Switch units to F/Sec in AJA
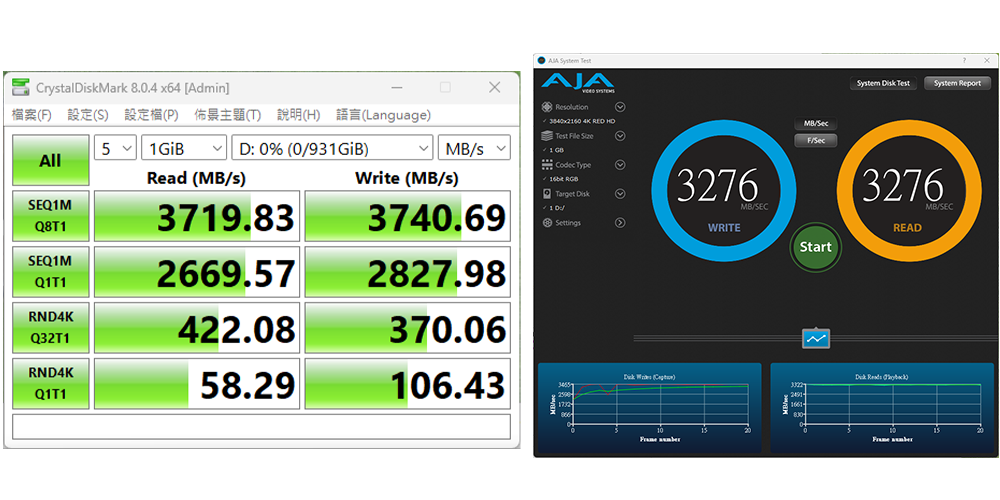The image size is (1000, 500). coord(815,141)
